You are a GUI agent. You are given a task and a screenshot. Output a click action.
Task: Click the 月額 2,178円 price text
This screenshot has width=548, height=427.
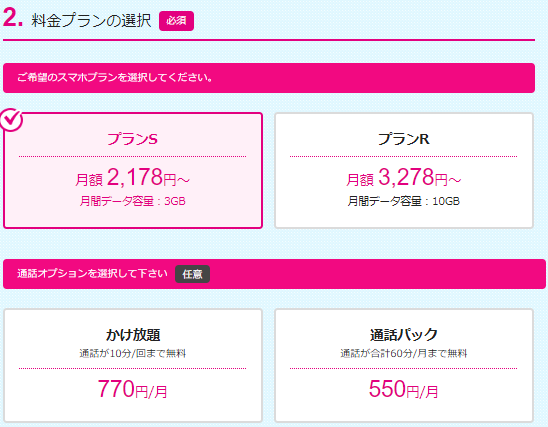pos(132,178)
